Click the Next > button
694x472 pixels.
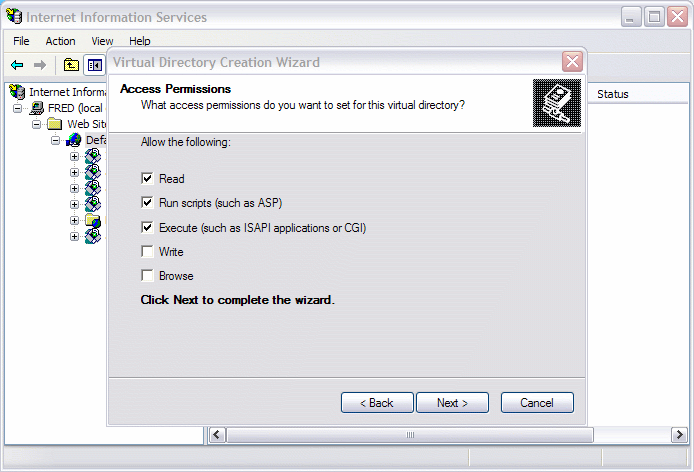click(452, 402)
